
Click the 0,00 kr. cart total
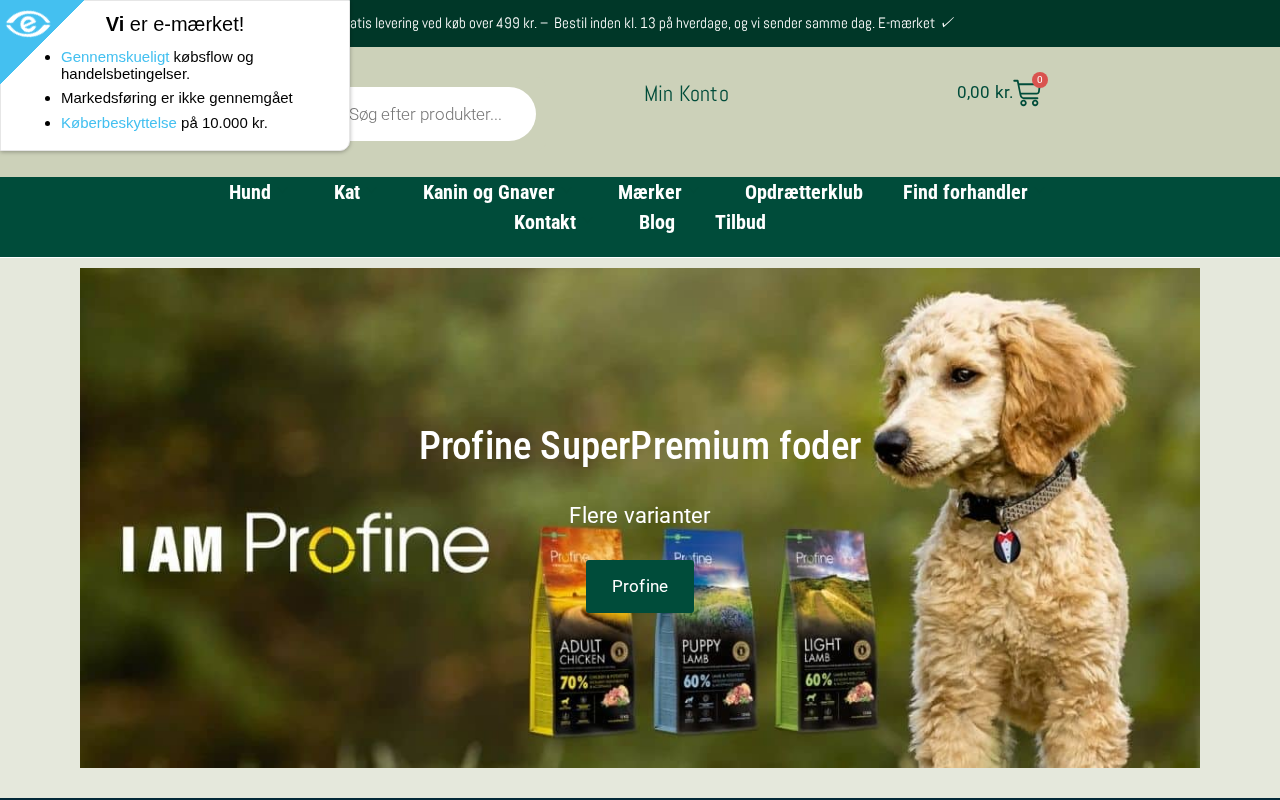coord(985,92)
